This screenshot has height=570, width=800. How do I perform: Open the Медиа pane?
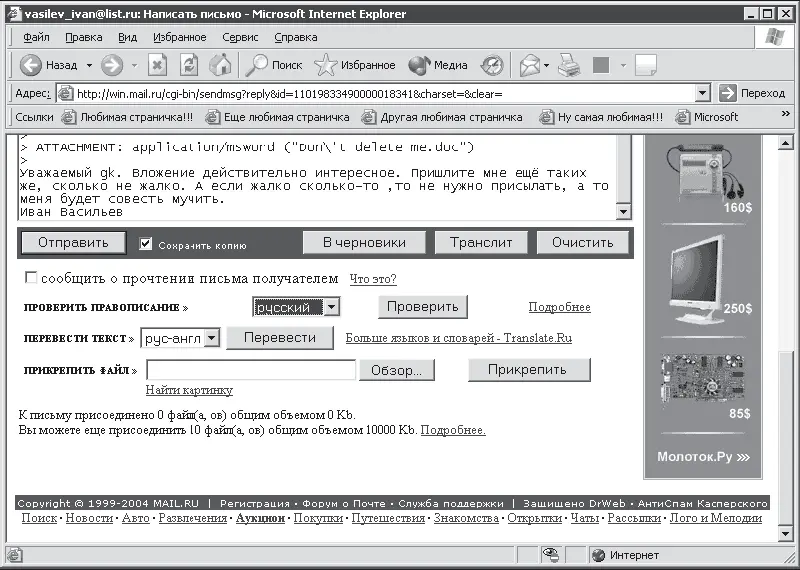tap(438, 65)
